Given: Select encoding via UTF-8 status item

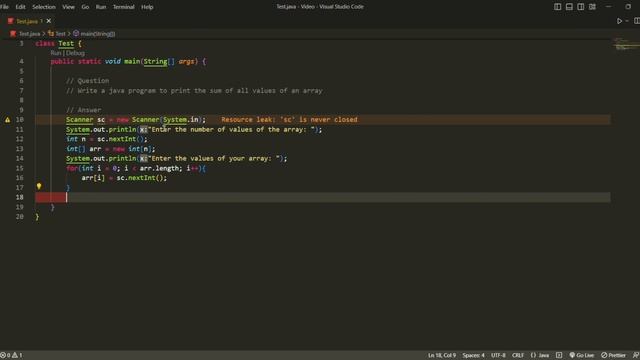Looking at the screenshot, I should pos(498,355).
